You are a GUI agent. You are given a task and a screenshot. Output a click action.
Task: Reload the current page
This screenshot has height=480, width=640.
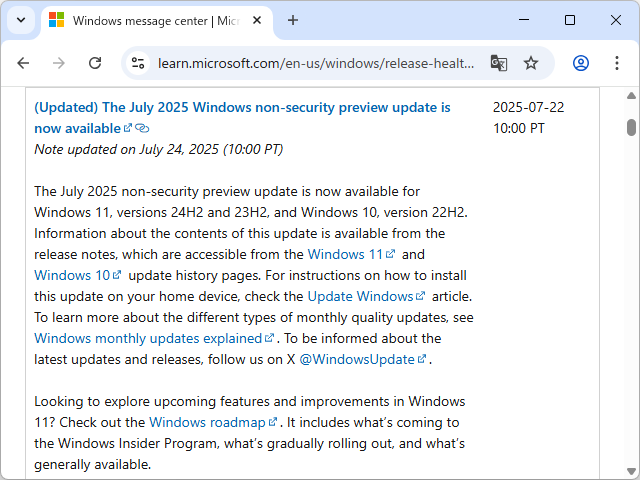click(95, 63)
